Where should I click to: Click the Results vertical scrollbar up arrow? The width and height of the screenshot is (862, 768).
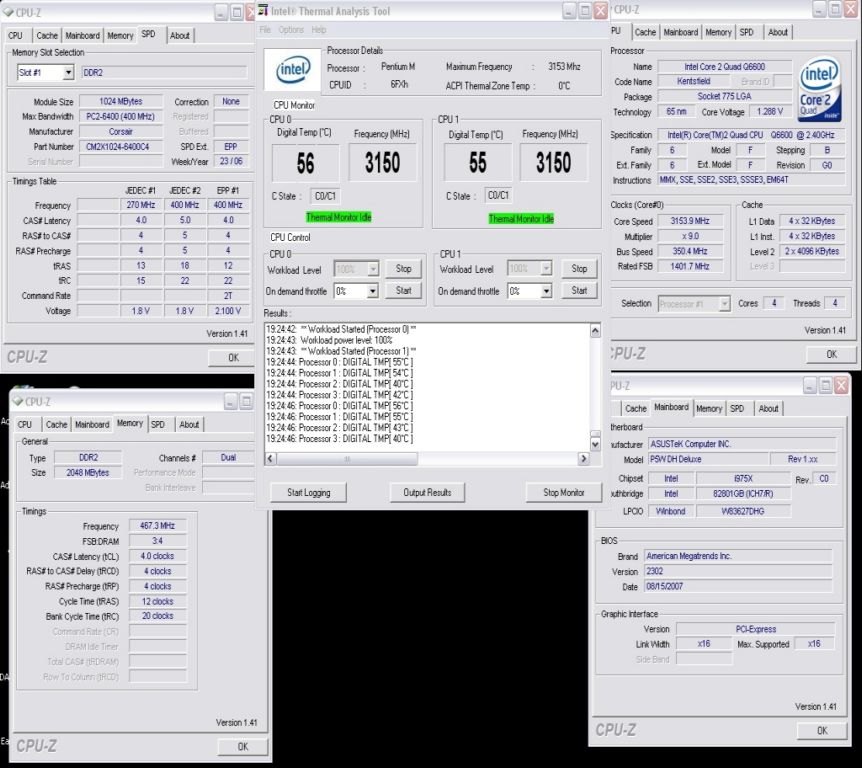(x=595, y=330)
